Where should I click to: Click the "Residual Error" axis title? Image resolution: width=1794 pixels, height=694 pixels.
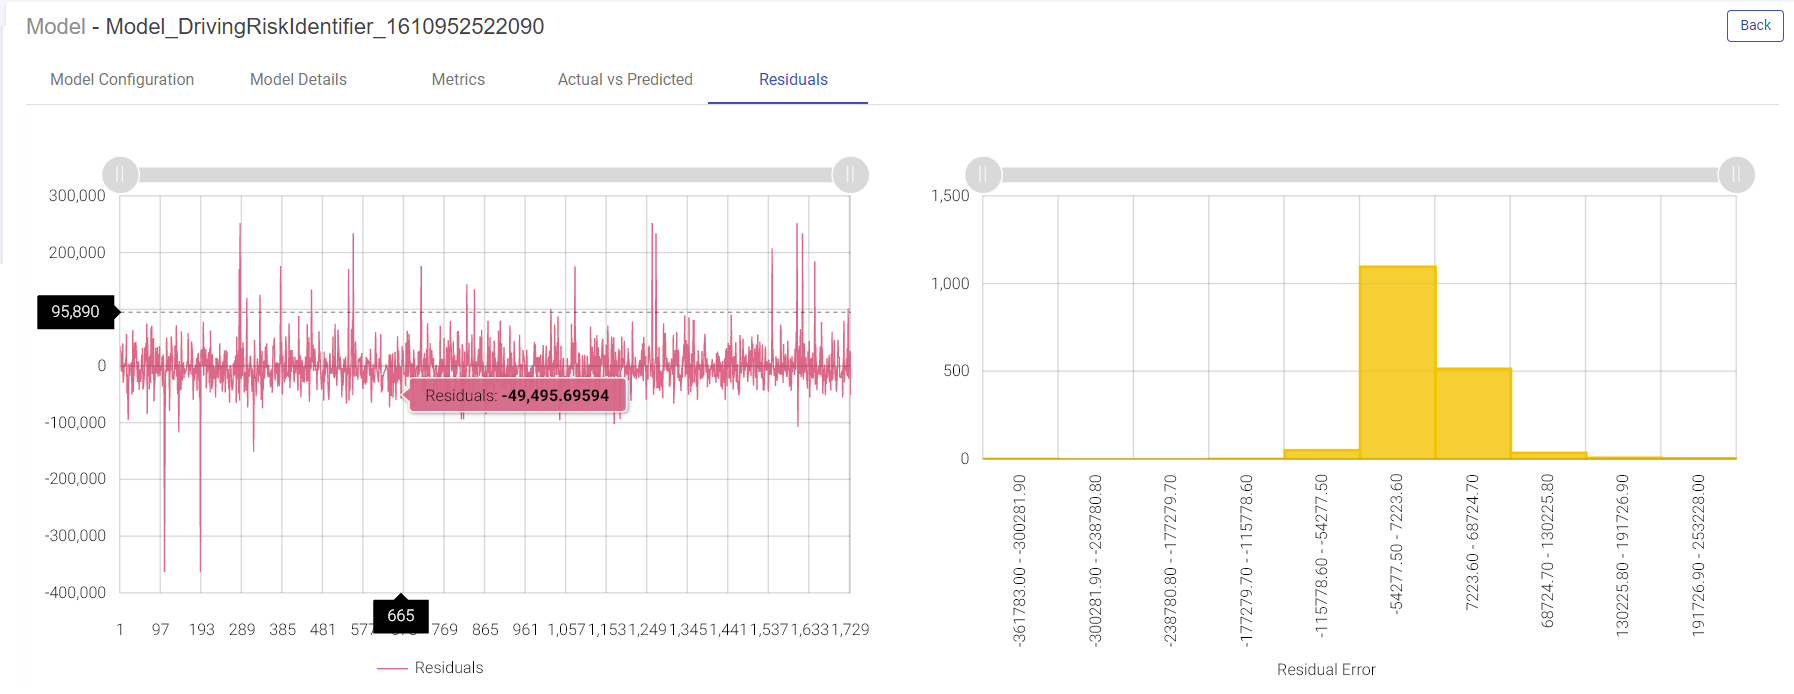[x=1326, y=669]
